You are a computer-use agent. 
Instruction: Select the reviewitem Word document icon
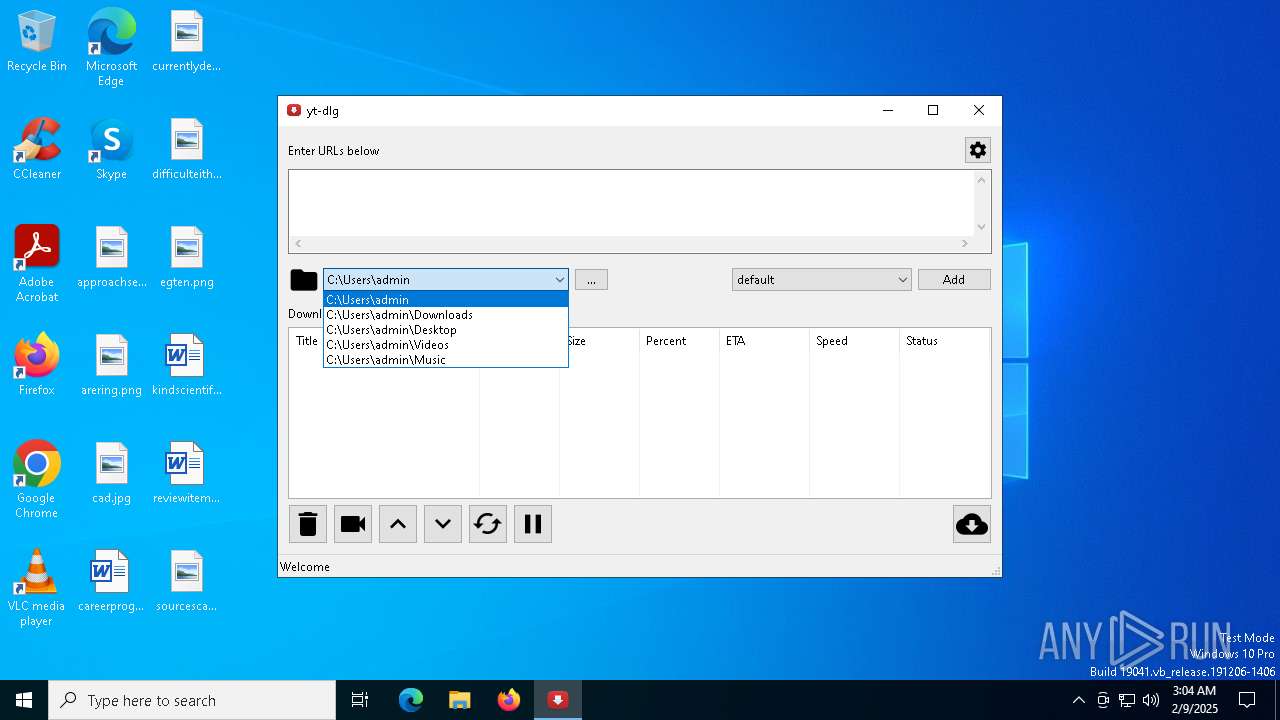(x=186, y=473)
